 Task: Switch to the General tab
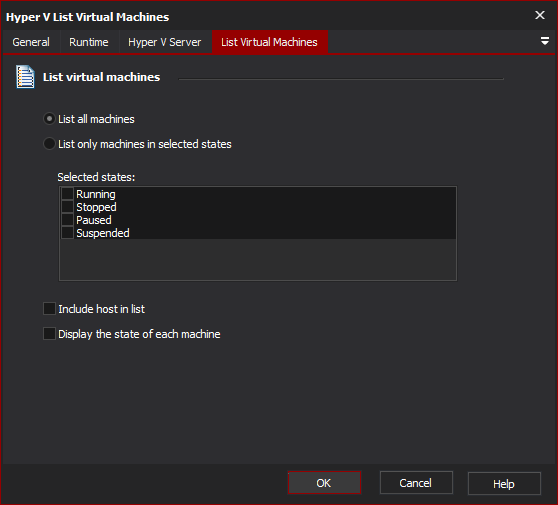pos(31,42)
